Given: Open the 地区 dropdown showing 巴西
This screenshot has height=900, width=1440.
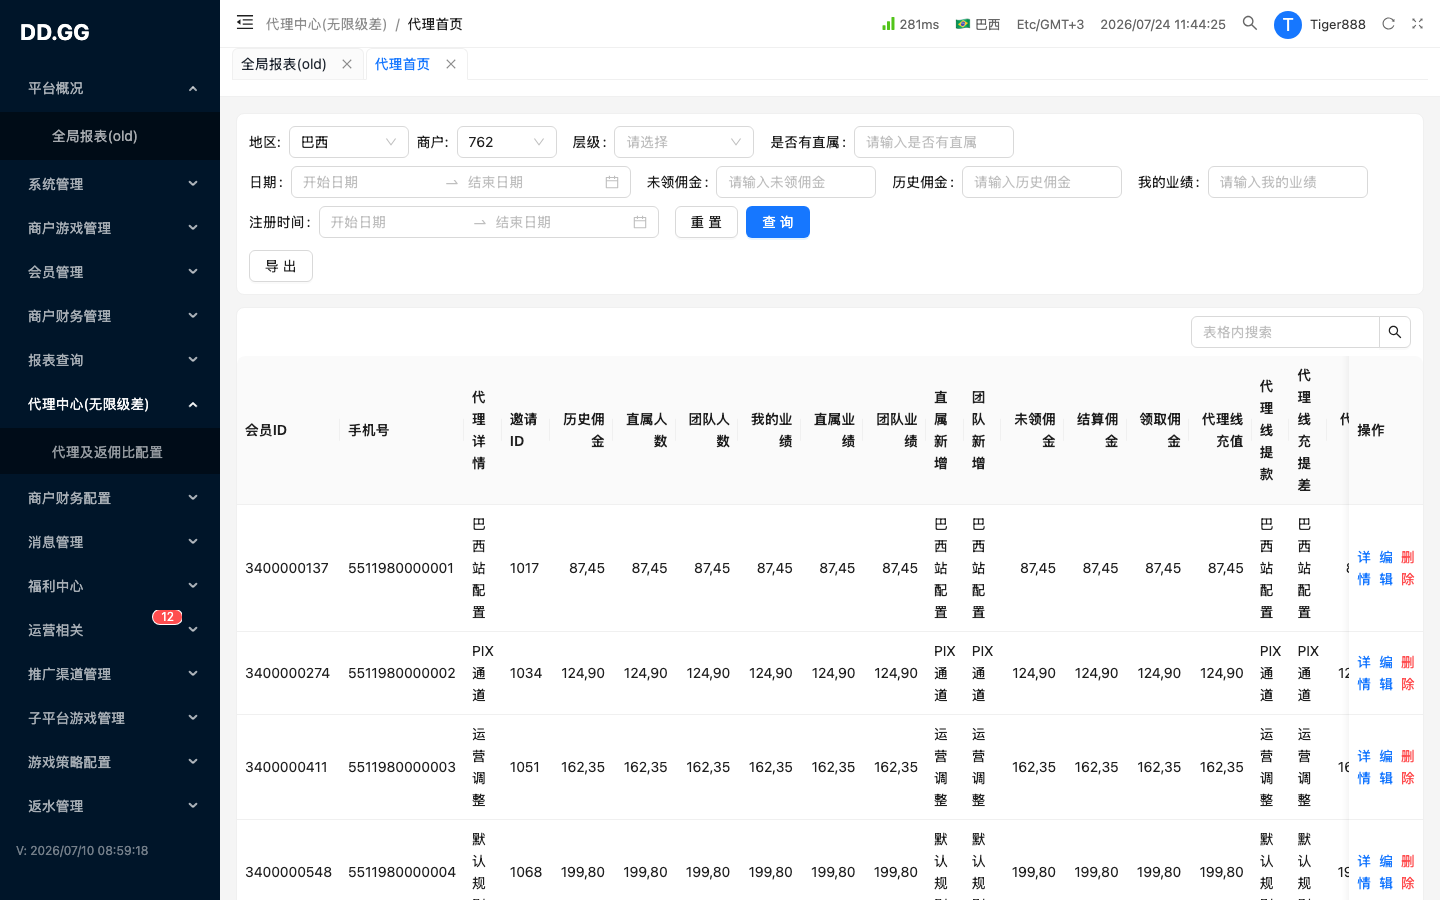Looking at the screenshot, I should [x=349, y=142].
